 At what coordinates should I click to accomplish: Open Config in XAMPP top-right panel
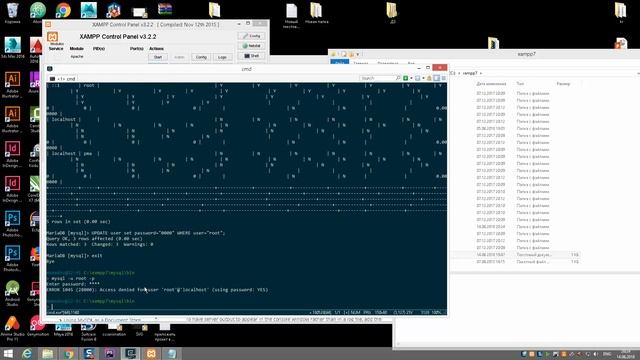(x=251, y=36)
